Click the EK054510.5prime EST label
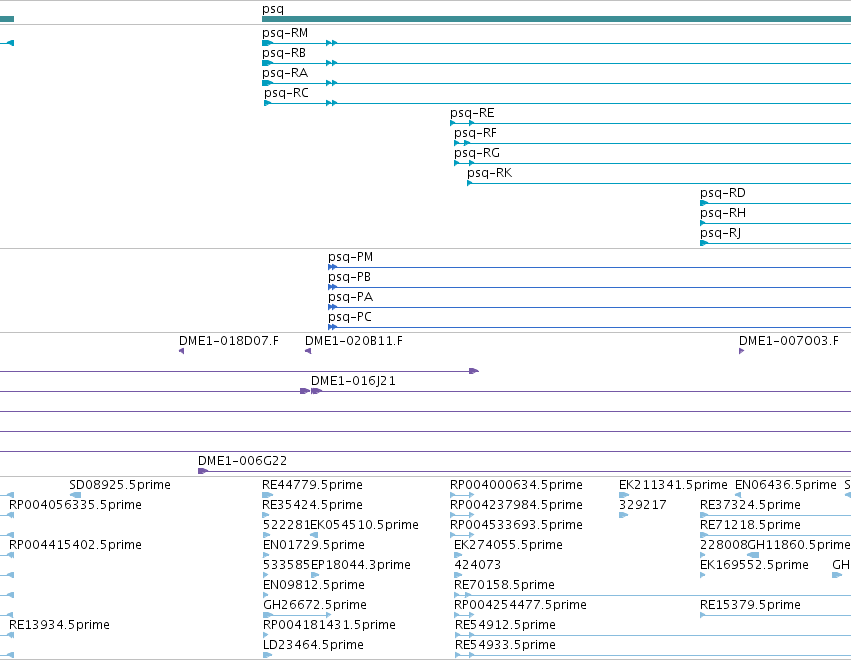 365,525
